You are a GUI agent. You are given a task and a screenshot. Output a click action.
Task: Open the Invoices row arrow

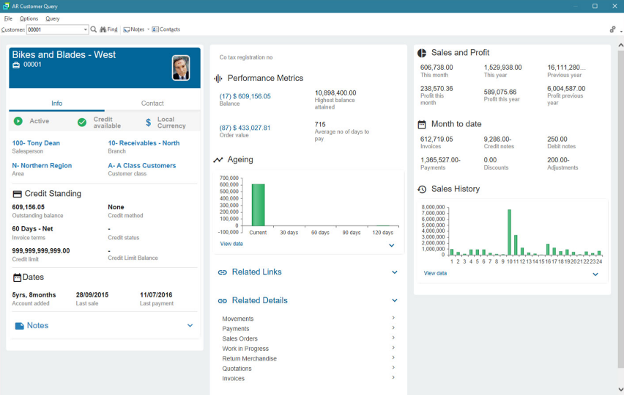393,377
